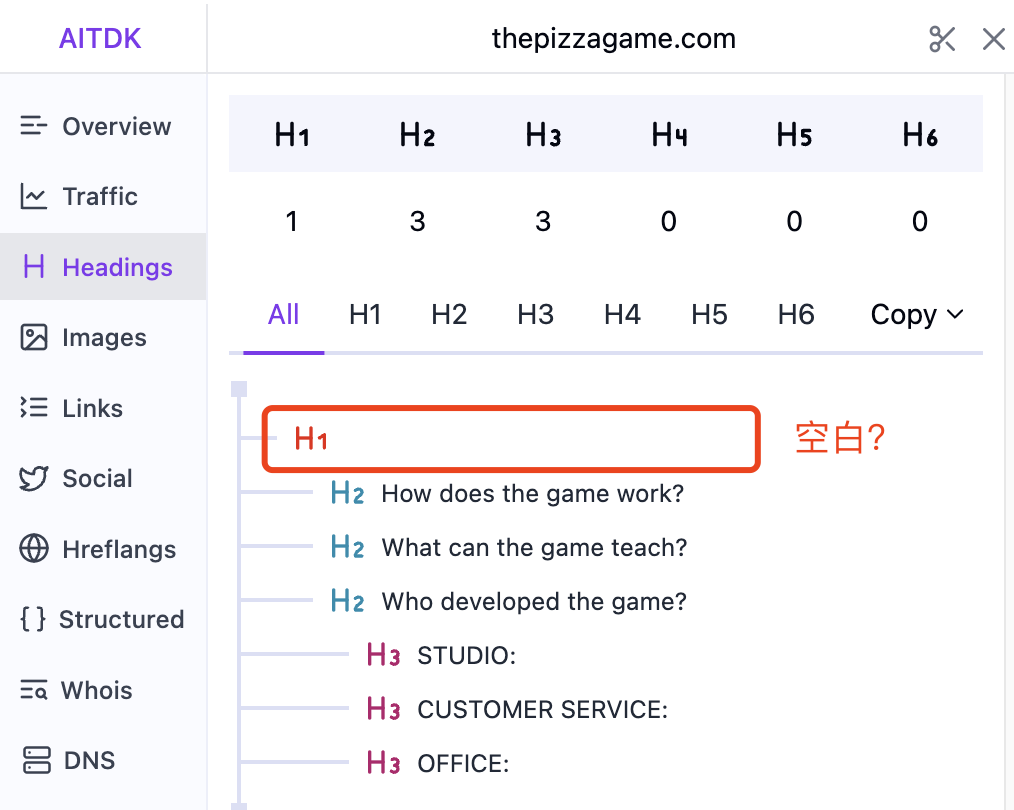
Task: Open the Overview section icon
Action: click(34, 126)
